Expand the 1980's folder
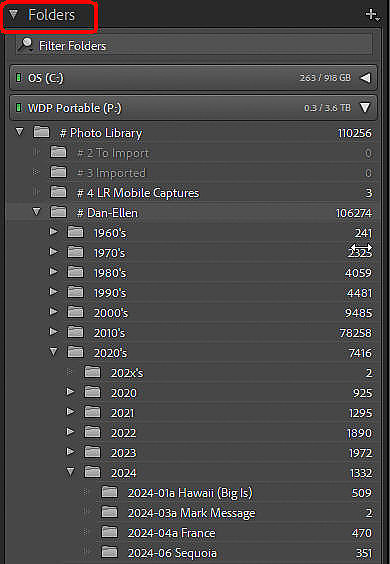The height and width of the screenshot is (564, 390). coord(54,272)
